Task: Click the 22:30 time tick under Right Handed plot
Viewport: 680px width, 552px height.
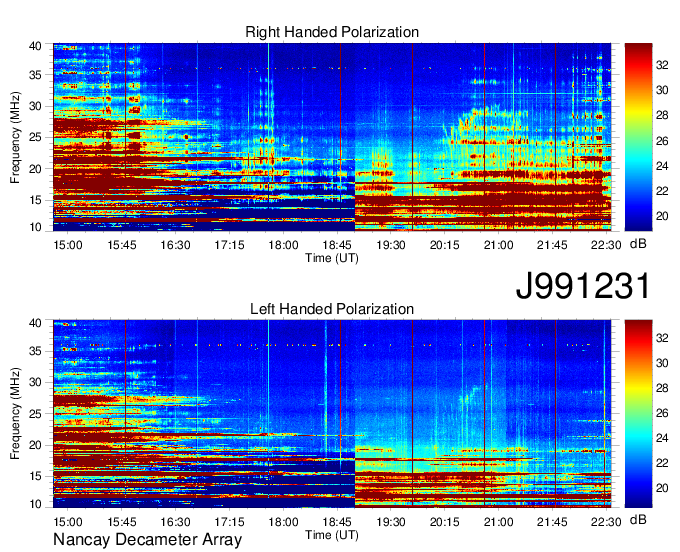Action: click(606, 245)
